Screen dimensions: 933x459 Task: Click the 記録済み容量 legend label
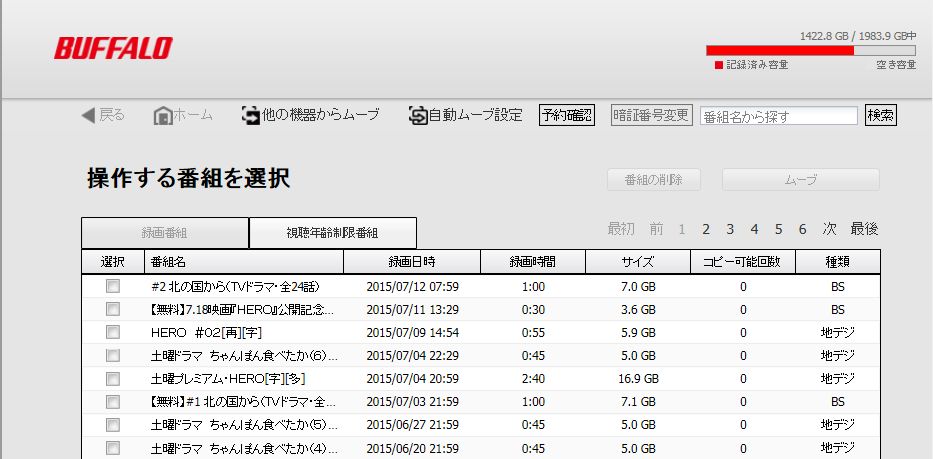(x=757, y=65)
